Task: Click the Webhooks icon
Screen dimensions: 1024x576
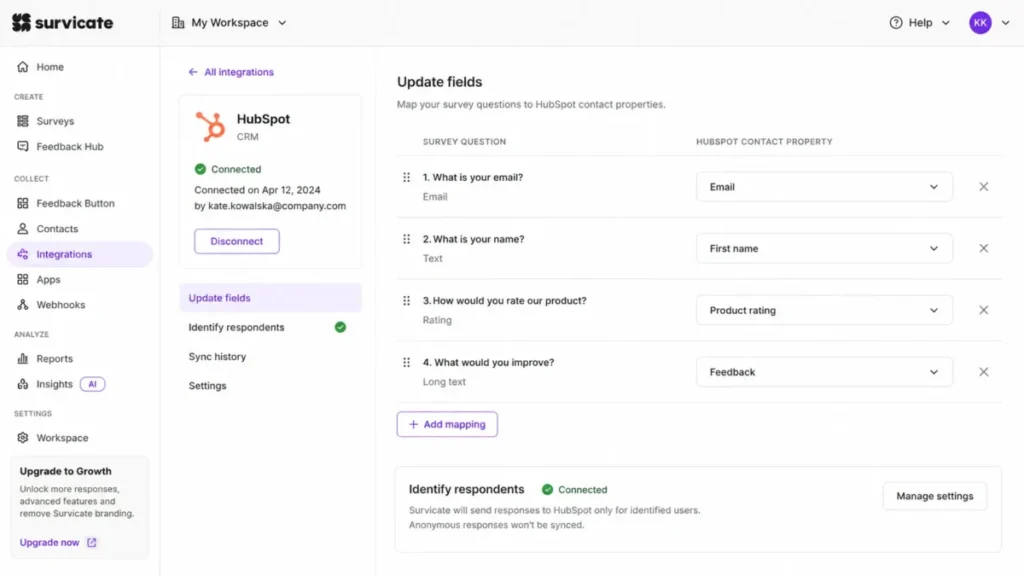Action: coord(23,304)
